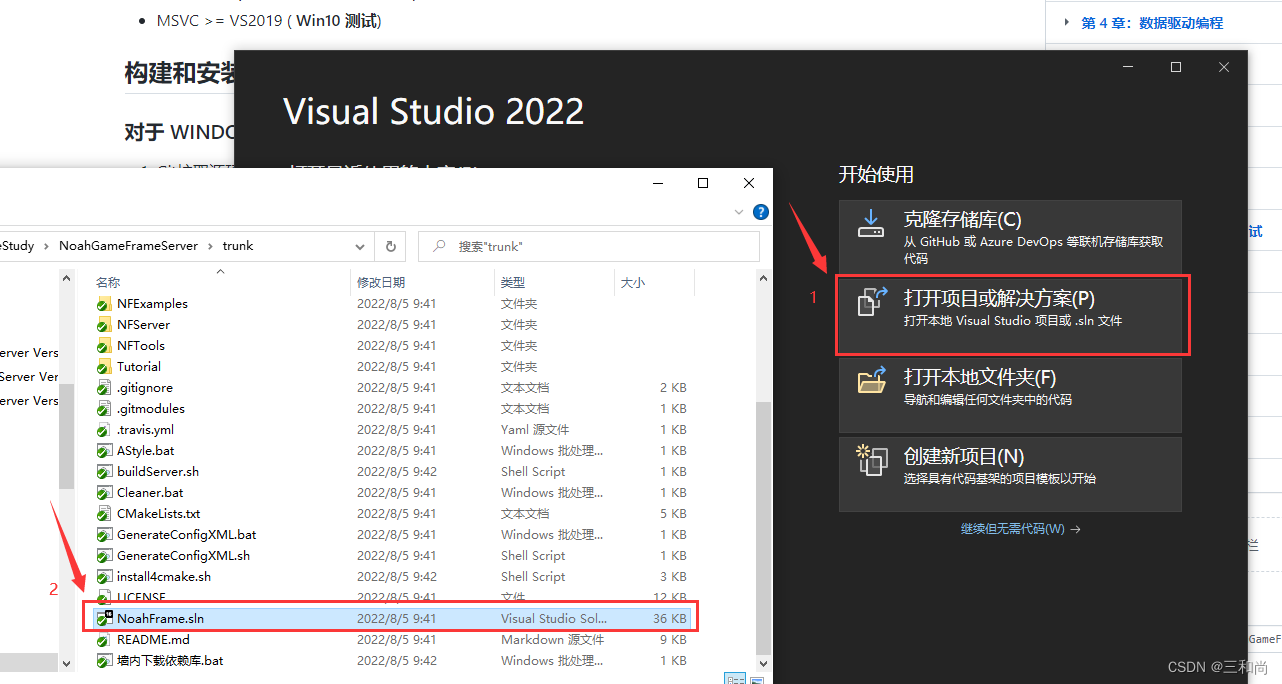Click the CMakeLists.txt file icon
The image size is (1282, 684).
(x=103, y=514)
